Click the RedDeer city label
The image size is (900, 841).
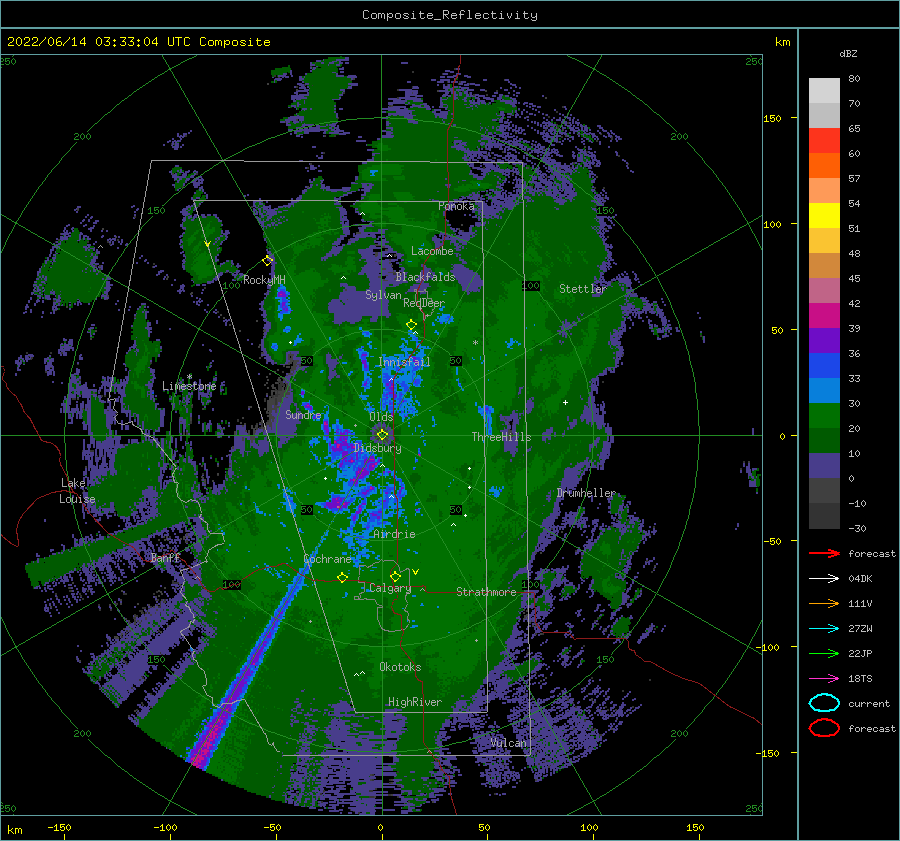point(424,303)
